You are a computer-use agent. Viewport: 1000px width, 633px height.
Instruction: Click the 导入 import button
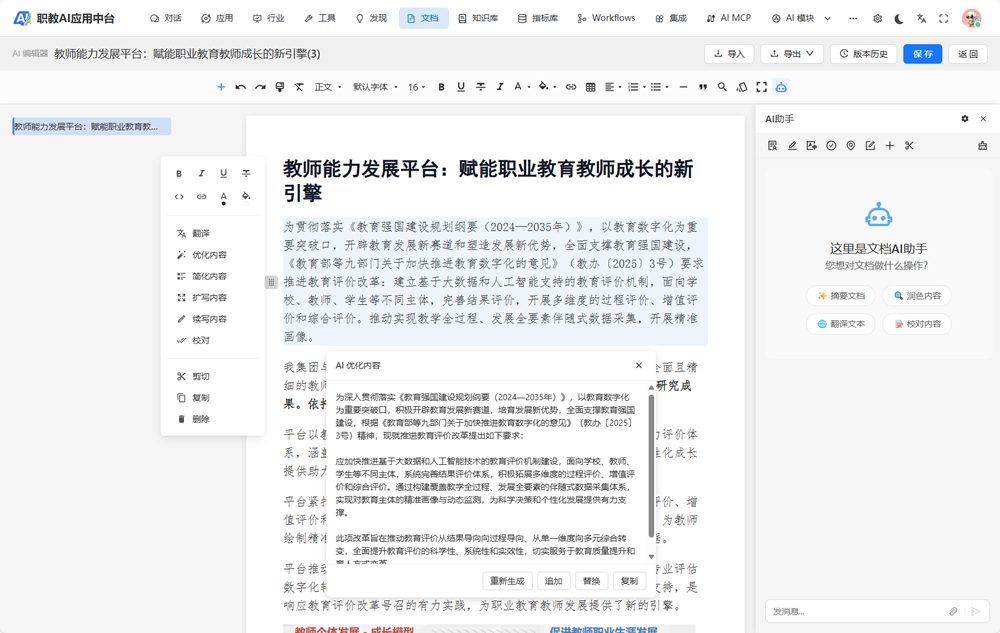point(730,54)
